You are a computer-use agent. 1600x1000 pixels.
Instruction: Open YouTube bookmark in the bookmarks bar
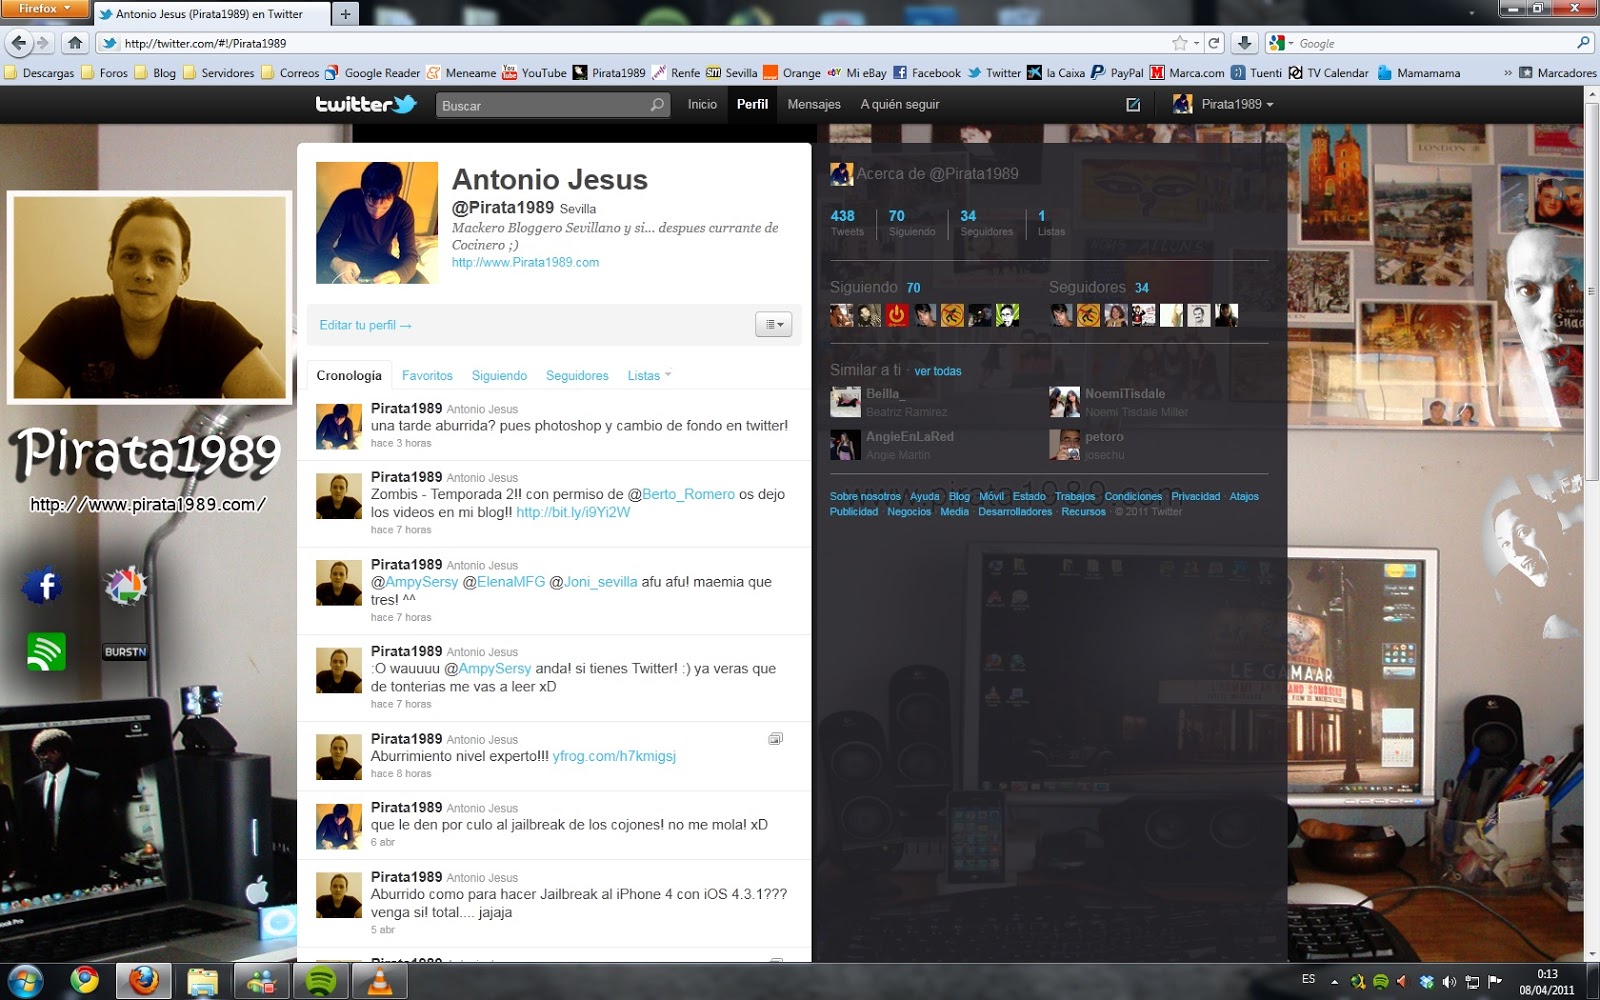click(x=534, y=73)
